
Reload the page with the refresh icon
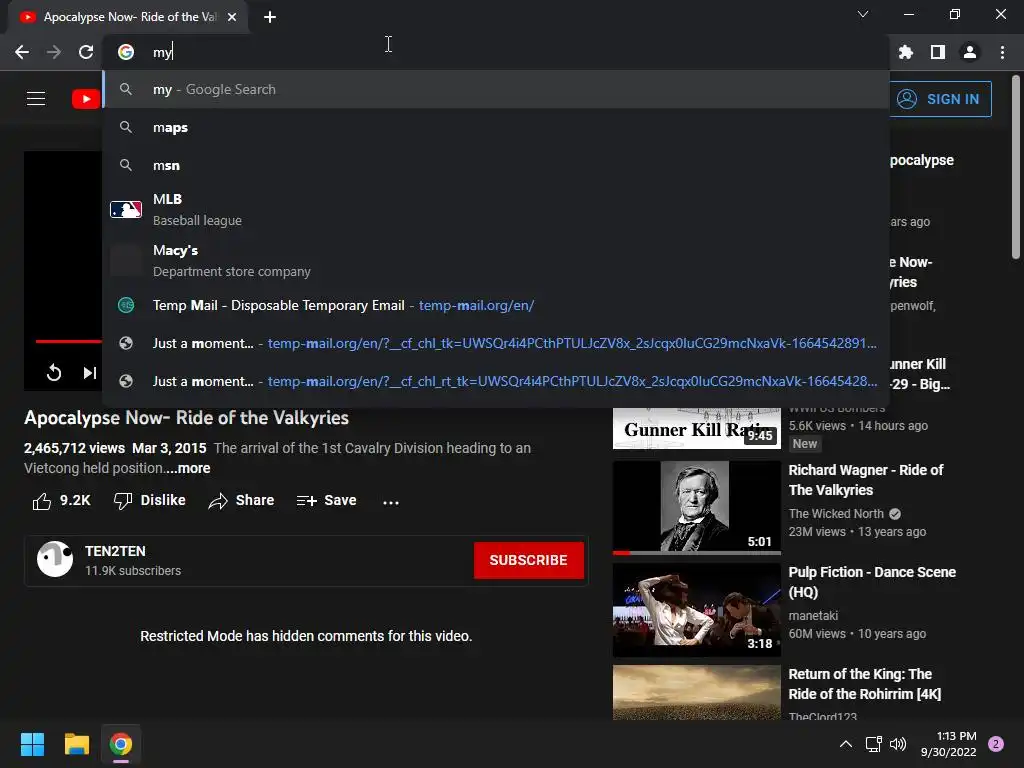pos(86,52)
